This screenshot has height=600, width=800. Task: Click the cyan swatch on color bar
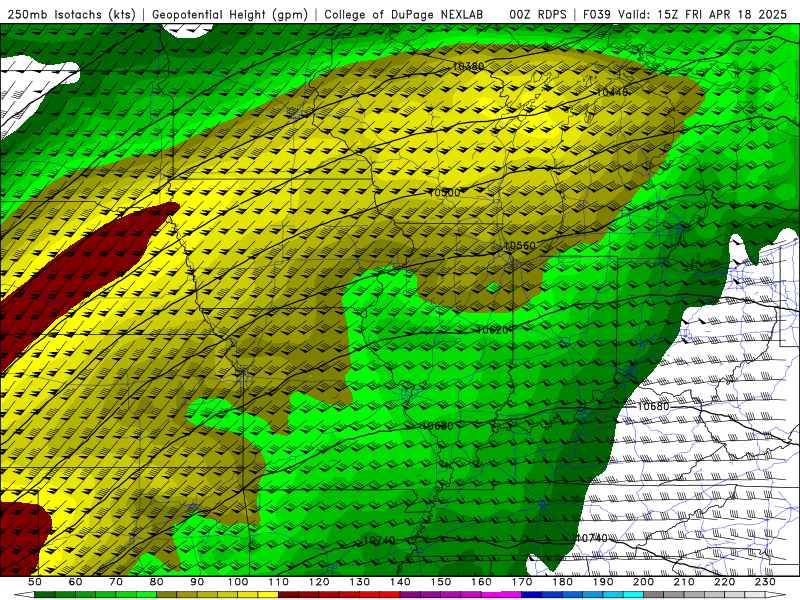point(633,595)
